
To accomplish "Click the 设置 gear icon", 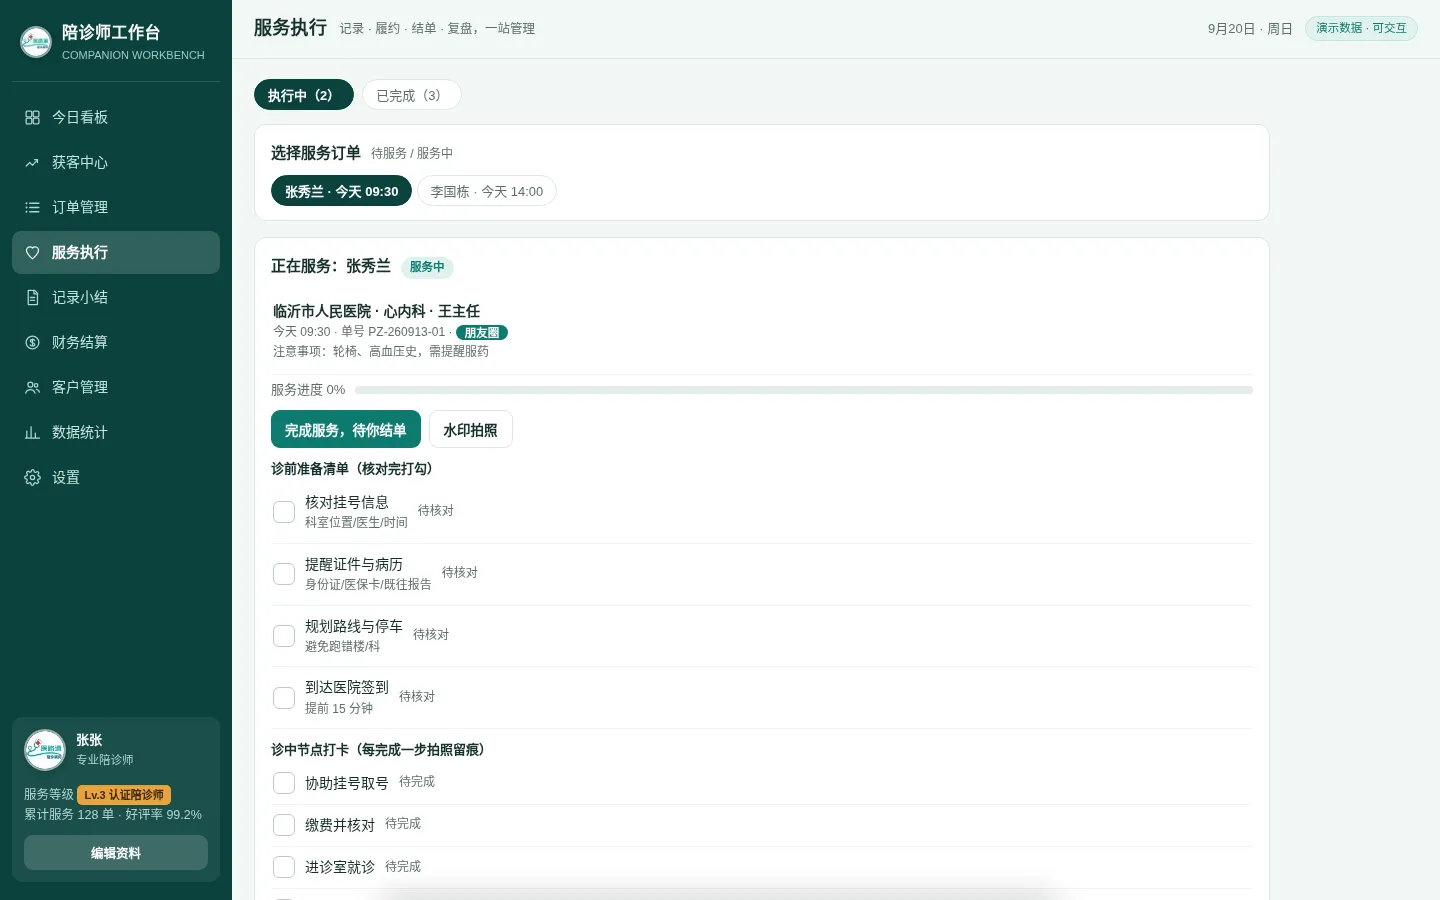I will pyautogui.click(x=32, y=477).
